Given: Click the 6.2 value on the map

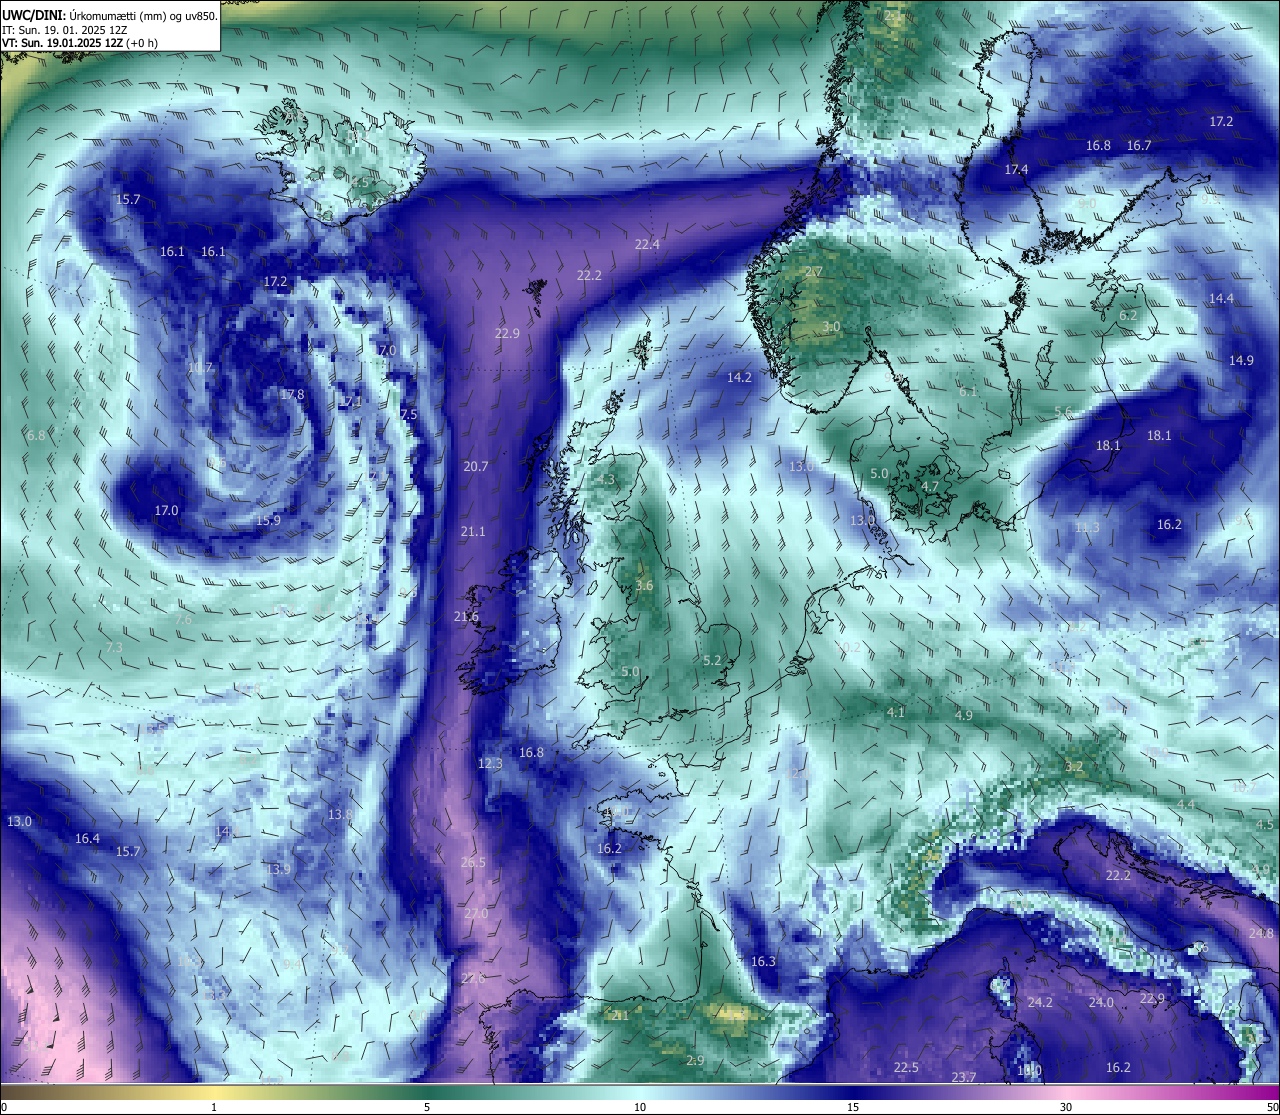Looking at the screenshot, I should coord(1128,315).
